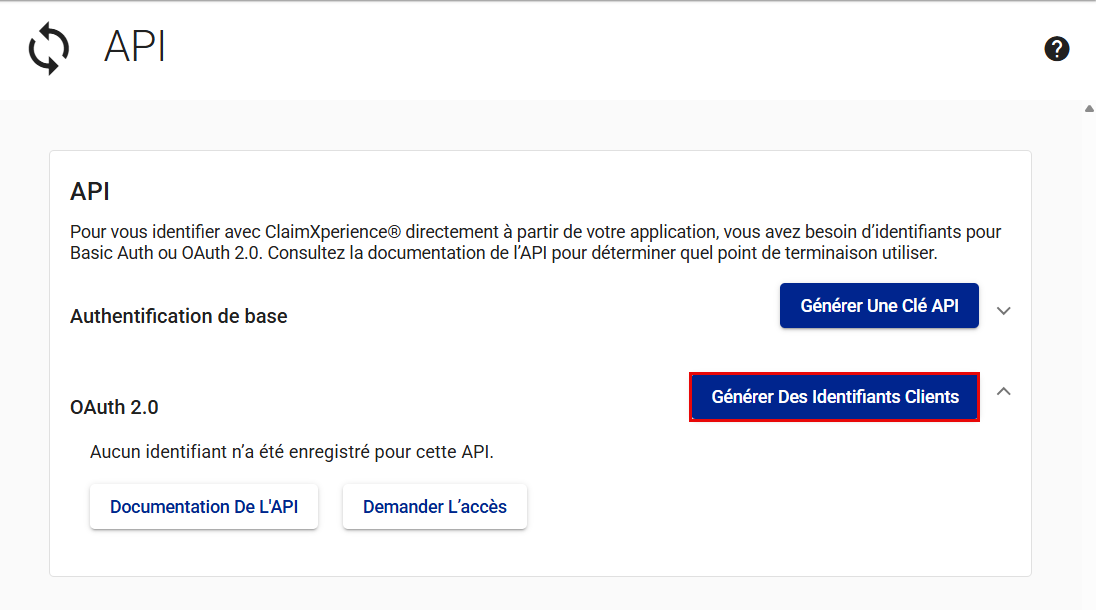Image resolution: width=1096 pixels, height=610 pixels.
Task: Open Documentation De L'API
Action: (204, 507)
